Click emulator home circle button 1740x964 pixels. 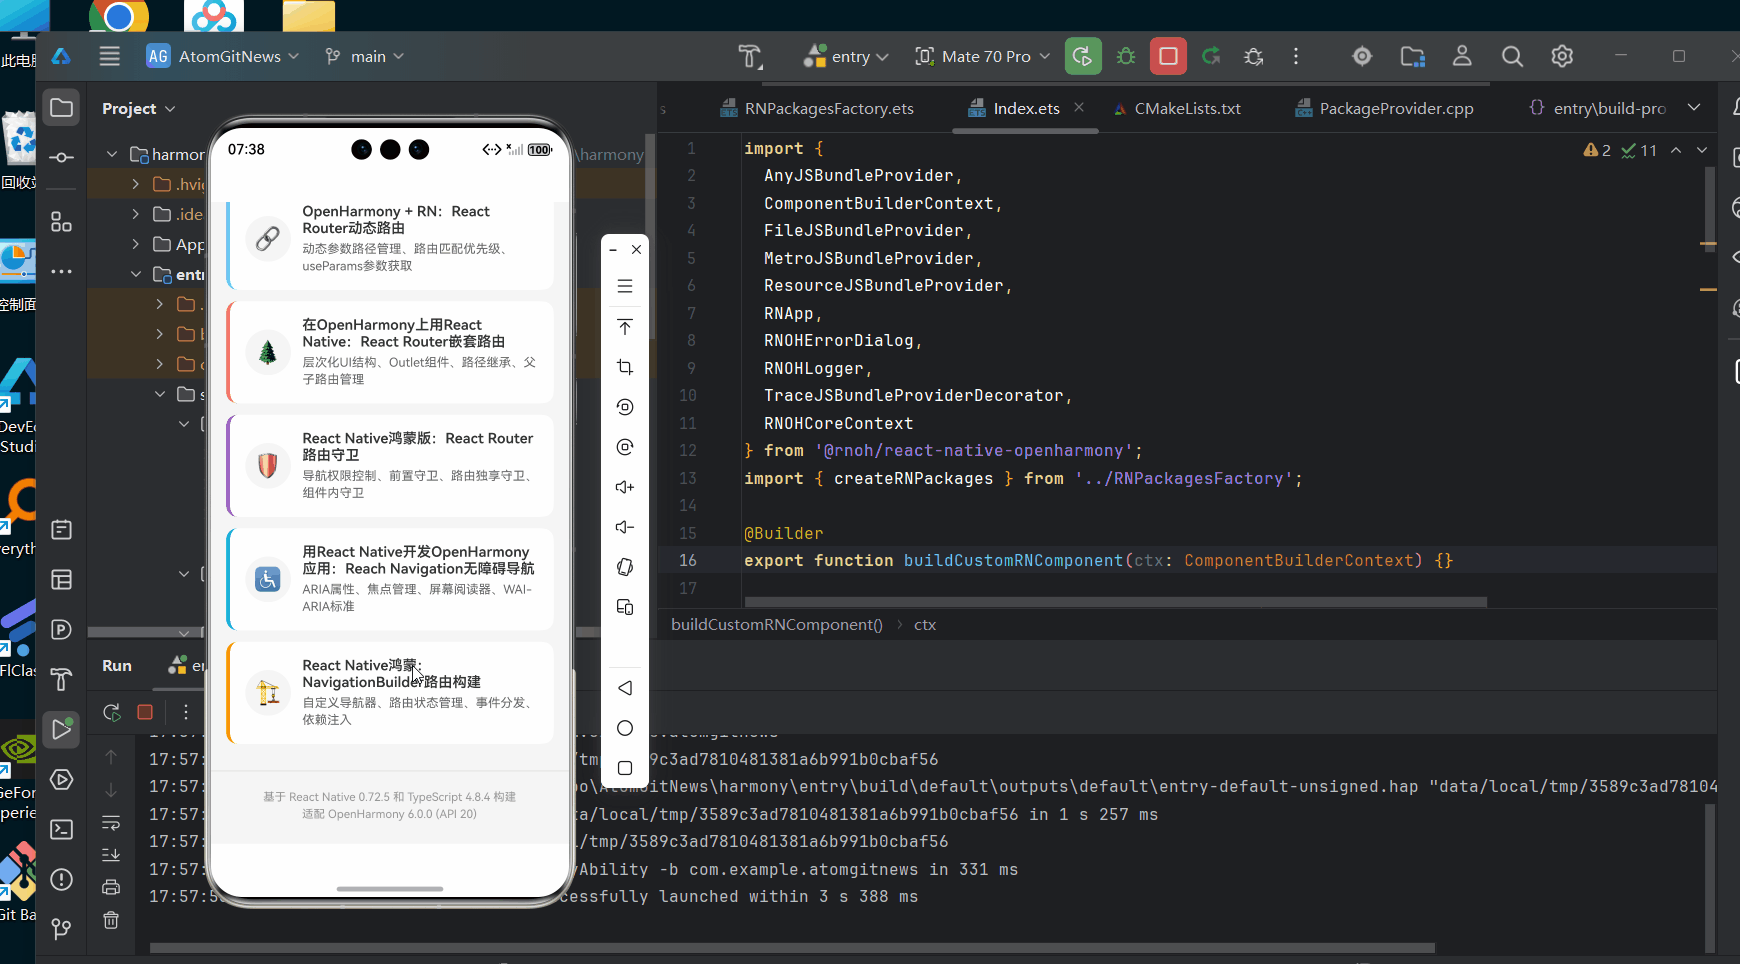click(x=625, y=728)
